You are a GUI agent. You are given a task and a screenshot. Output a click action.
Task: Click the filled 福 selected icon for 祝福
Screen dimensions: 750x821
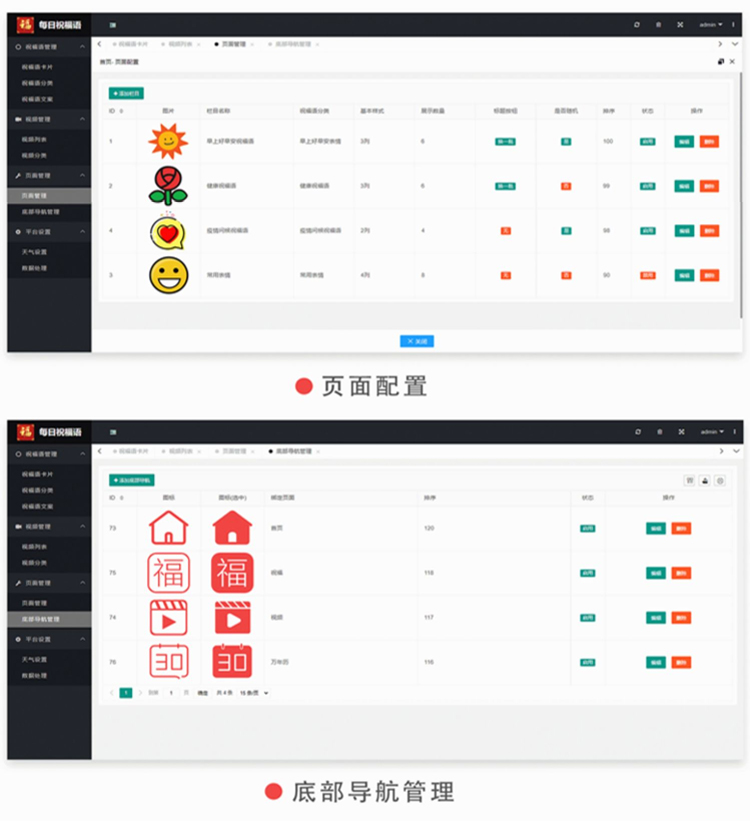pos(232,573)
